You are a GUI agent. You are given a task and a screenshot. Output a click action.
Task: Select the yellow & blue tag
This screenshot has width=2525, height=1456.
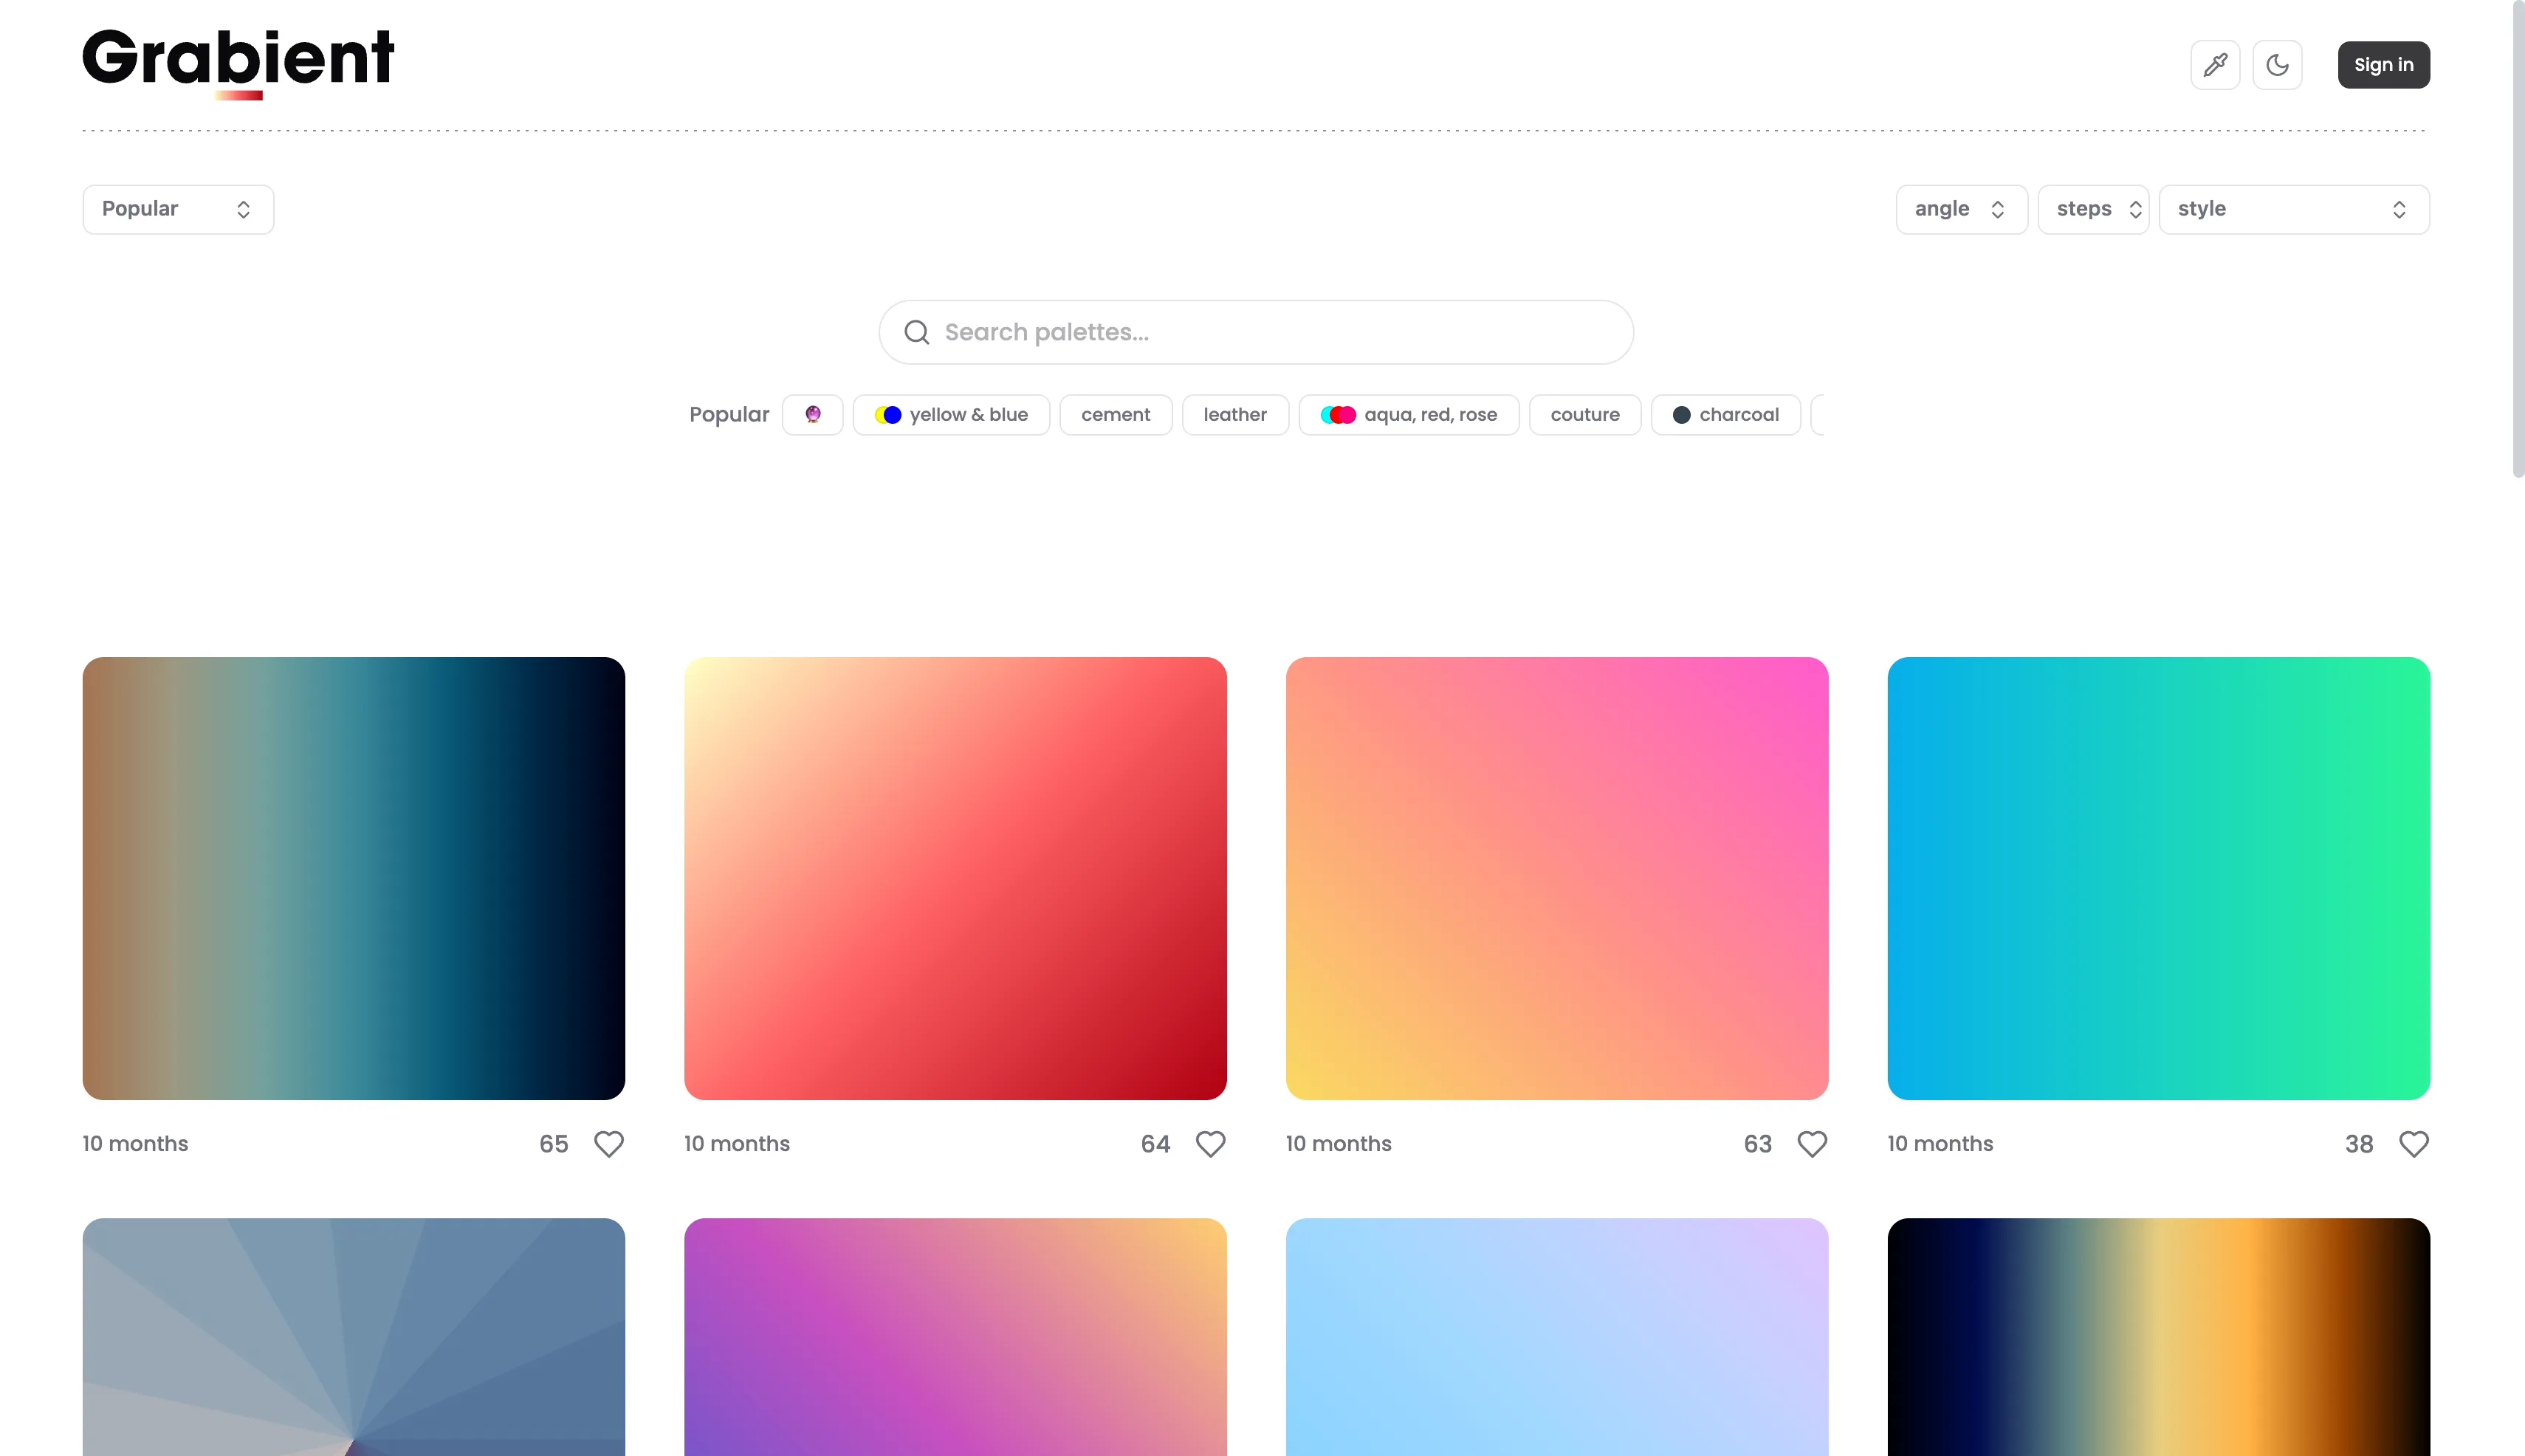951,415
